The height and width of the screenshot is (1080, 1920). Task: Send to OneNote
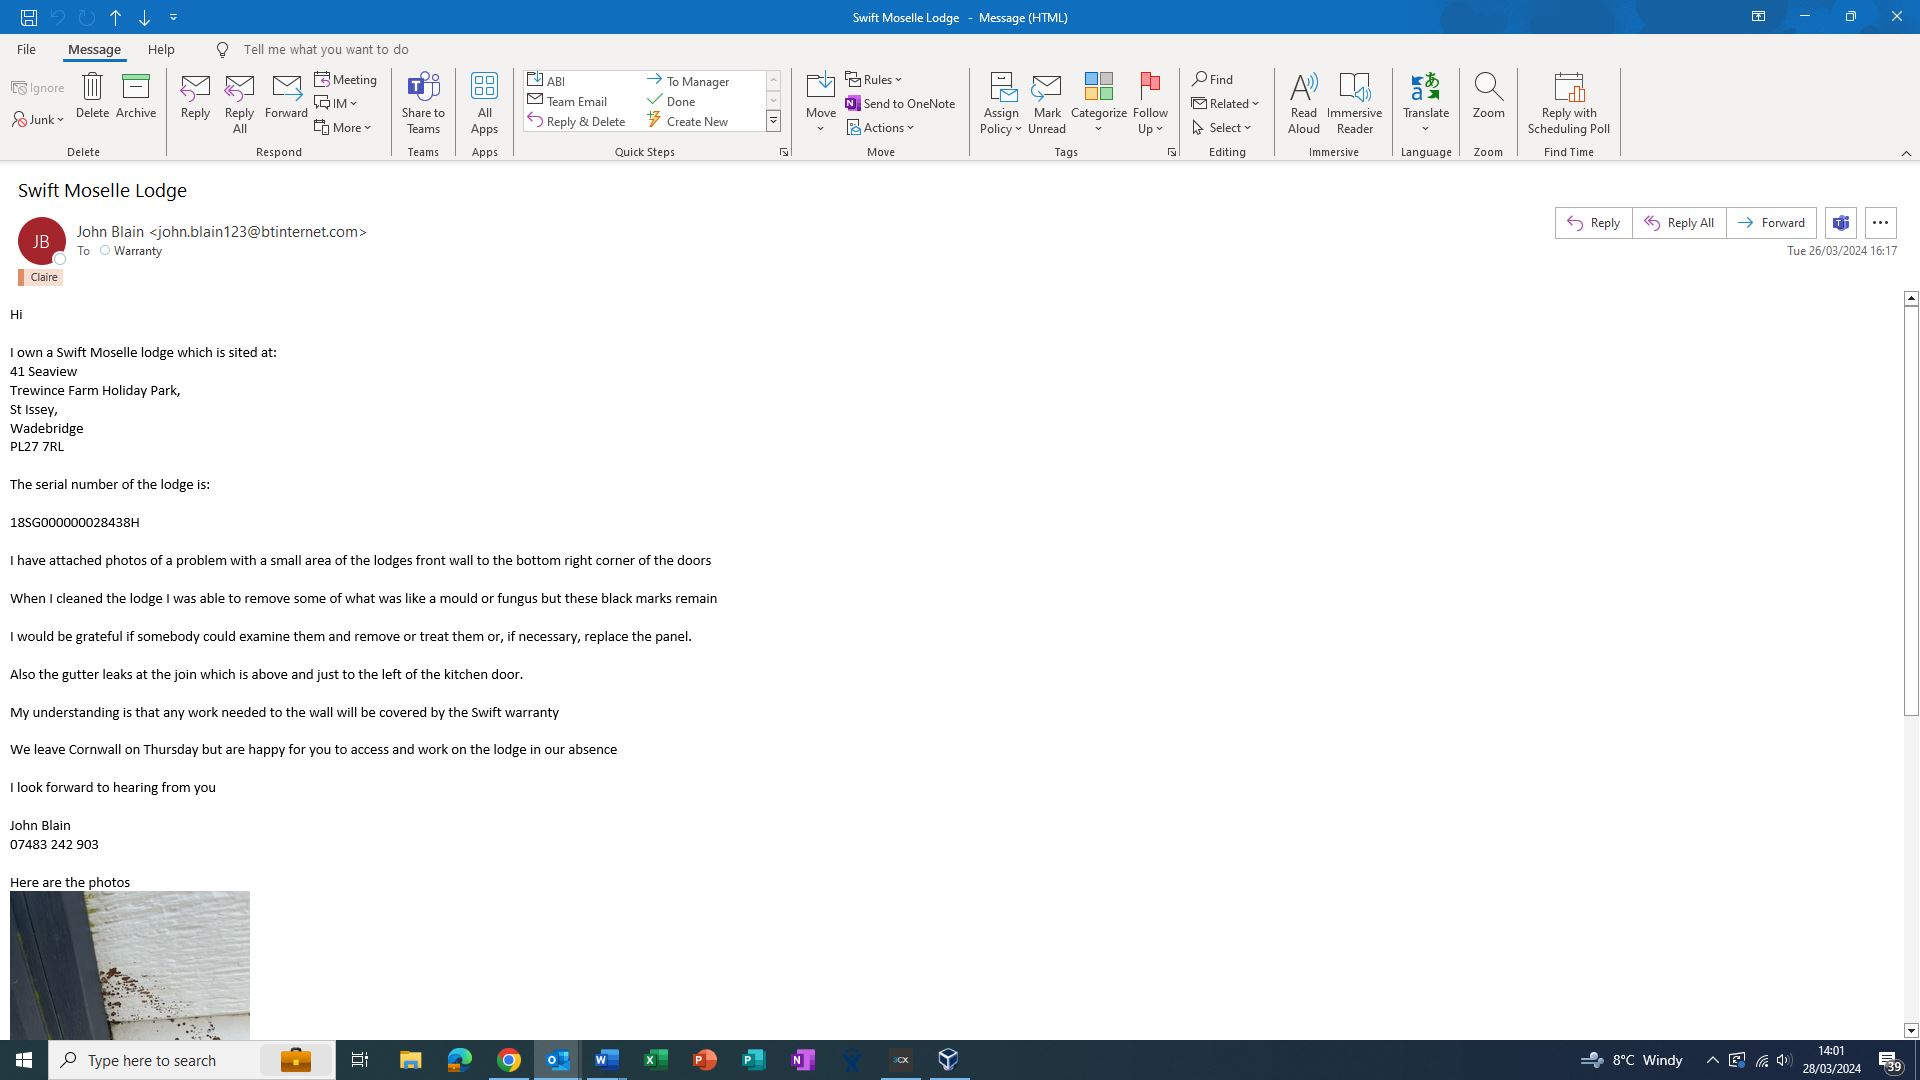click(900, 103)
